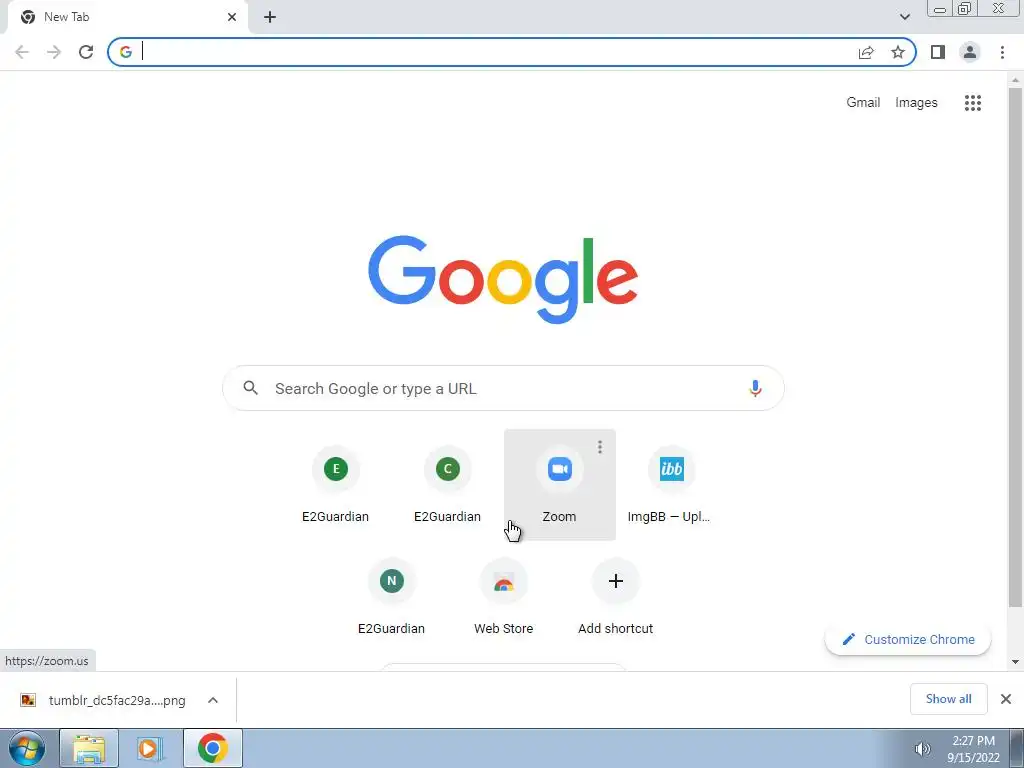This screenshot has height=768, width=1024.
Task: Click the Chrome taskbar icon
Action: click(212, 748)
